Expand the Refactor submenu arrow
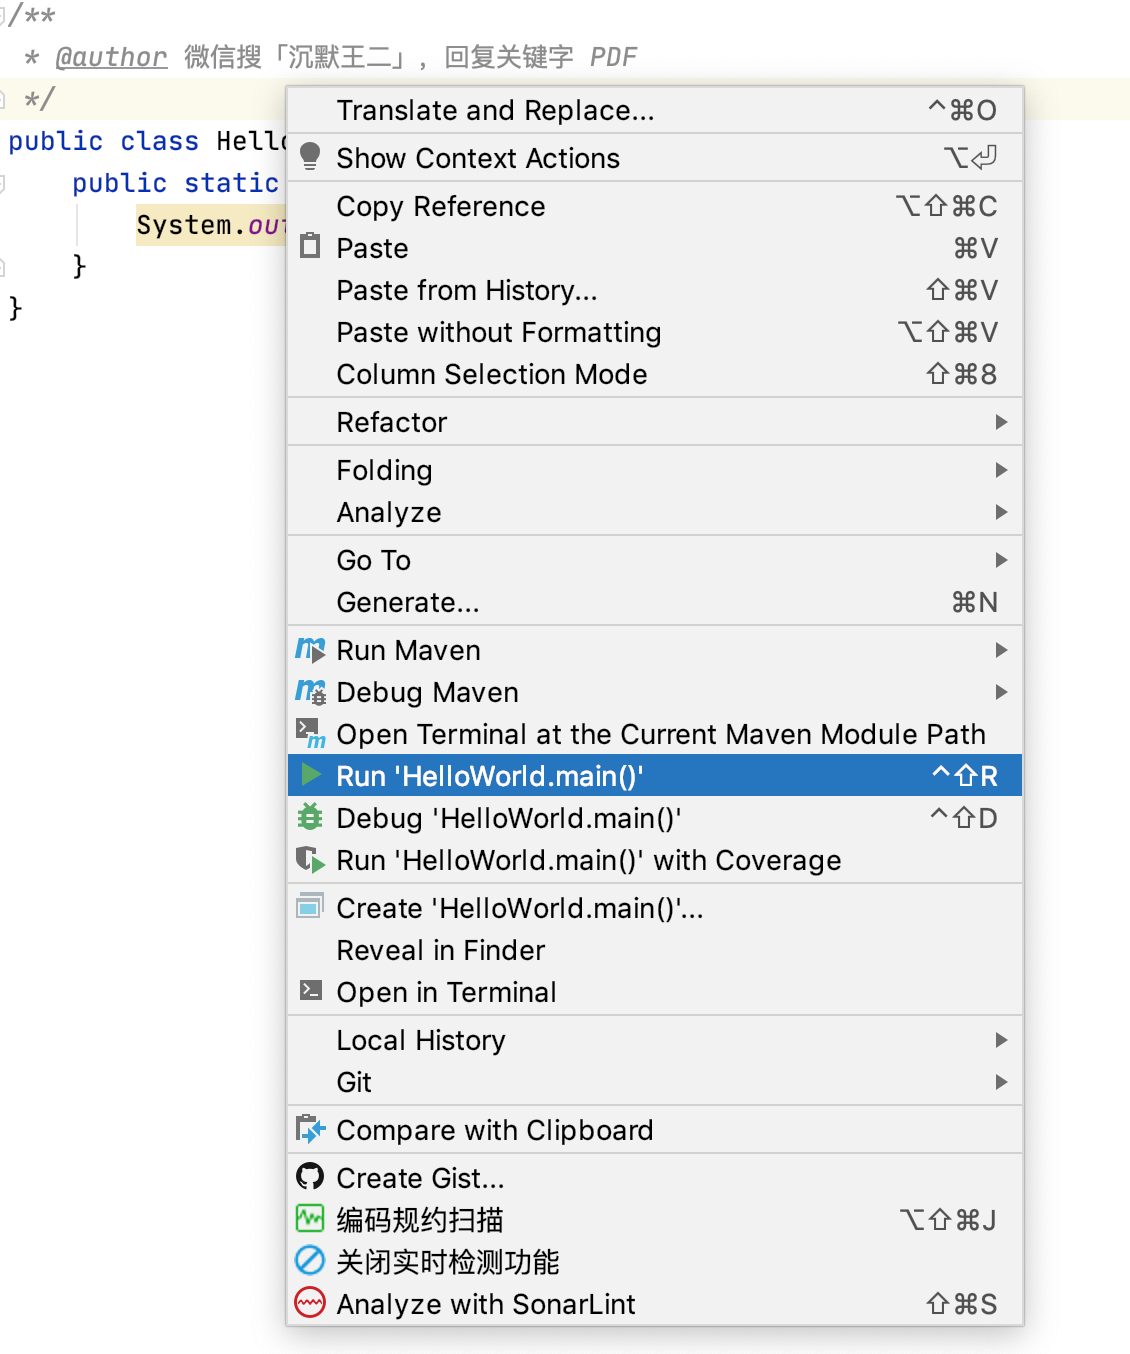The width and height of the screenshot is (1130, 1354). tap(1001, 422)
